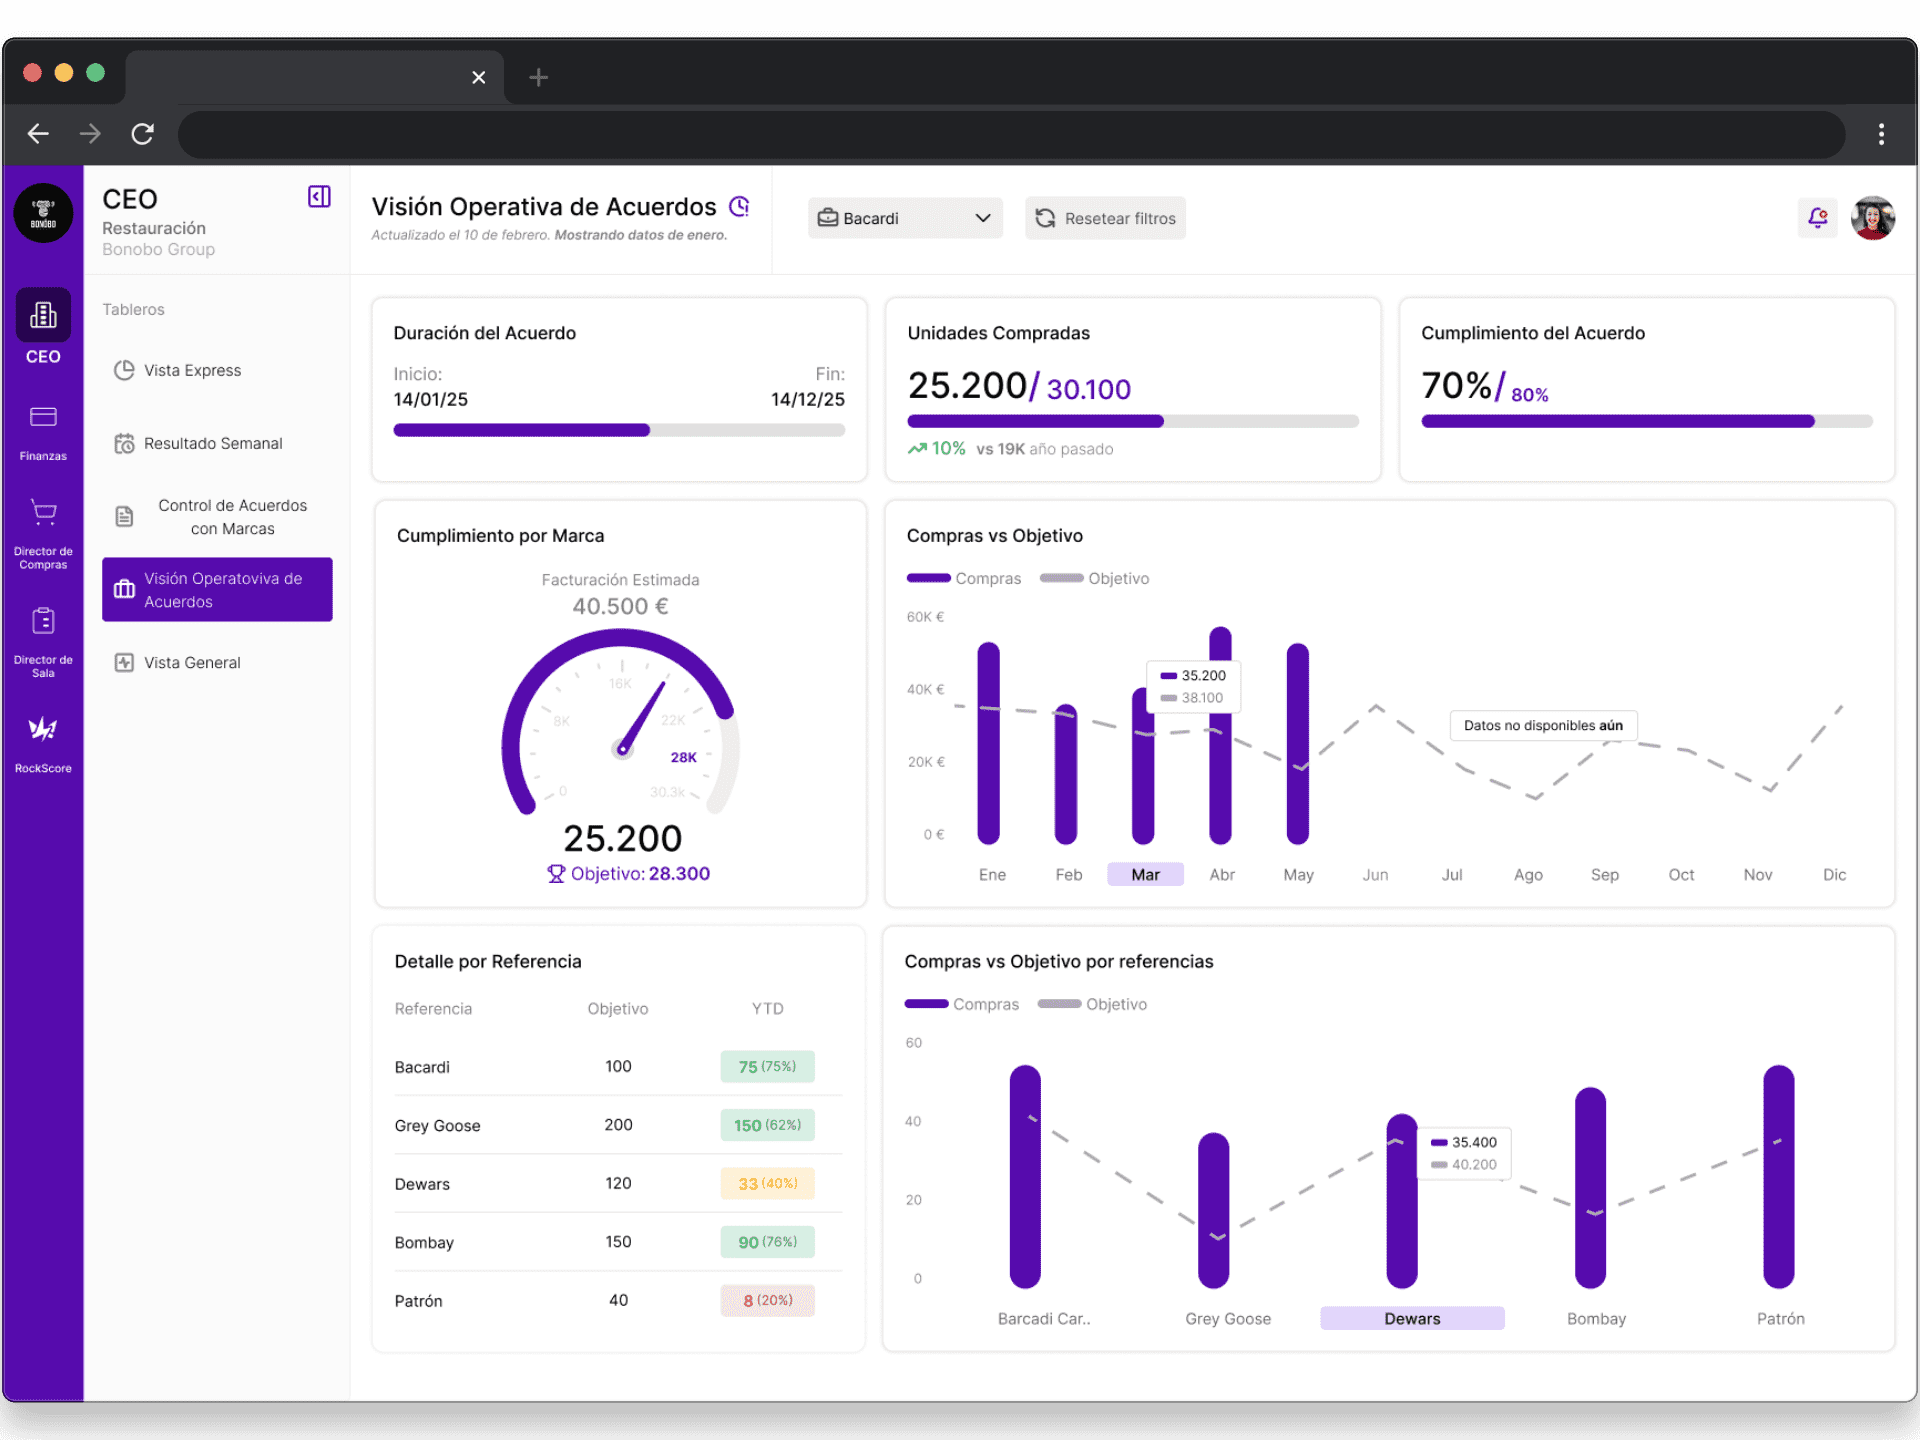Screen dimensions: 1920x1440
Task: Click the Duración del Acuerdo progress bar
Action: (619, 430)
